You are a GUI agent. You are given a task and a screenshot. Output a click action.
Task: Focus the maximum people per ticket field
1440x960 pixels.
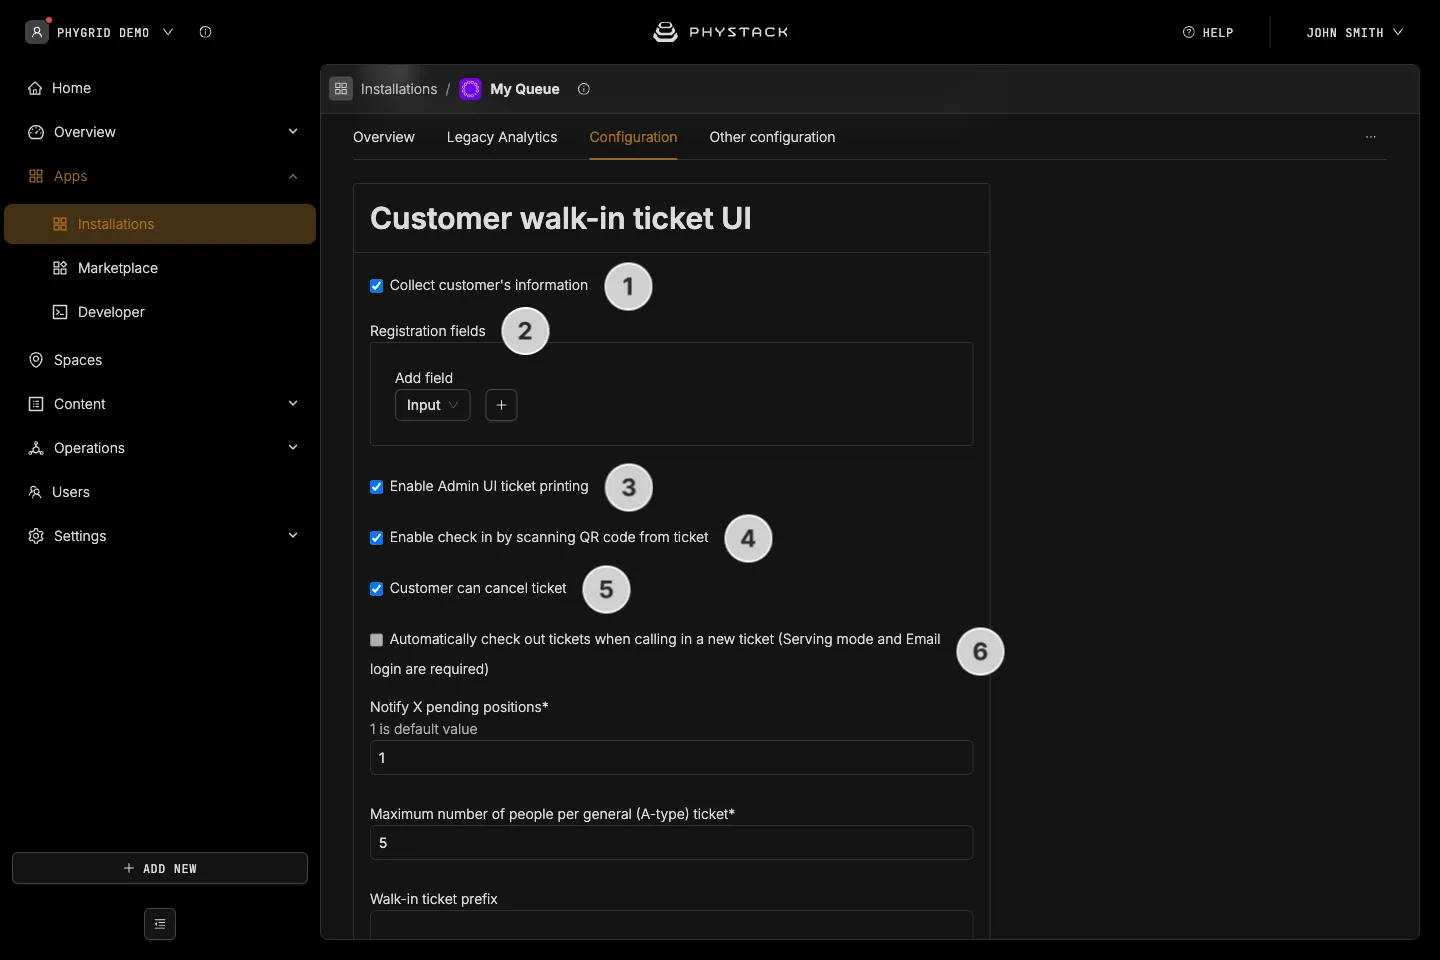coord(671,842)
